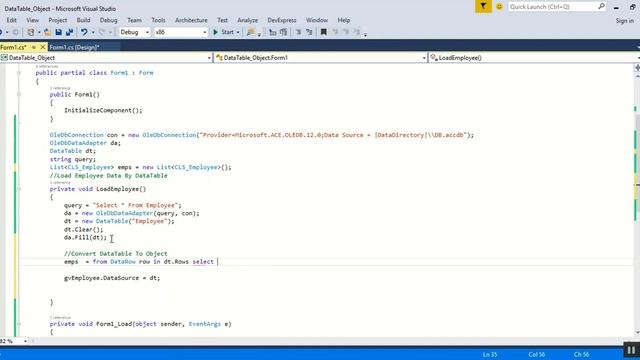
Task: Open the Project menu
Action: (58, 20)
